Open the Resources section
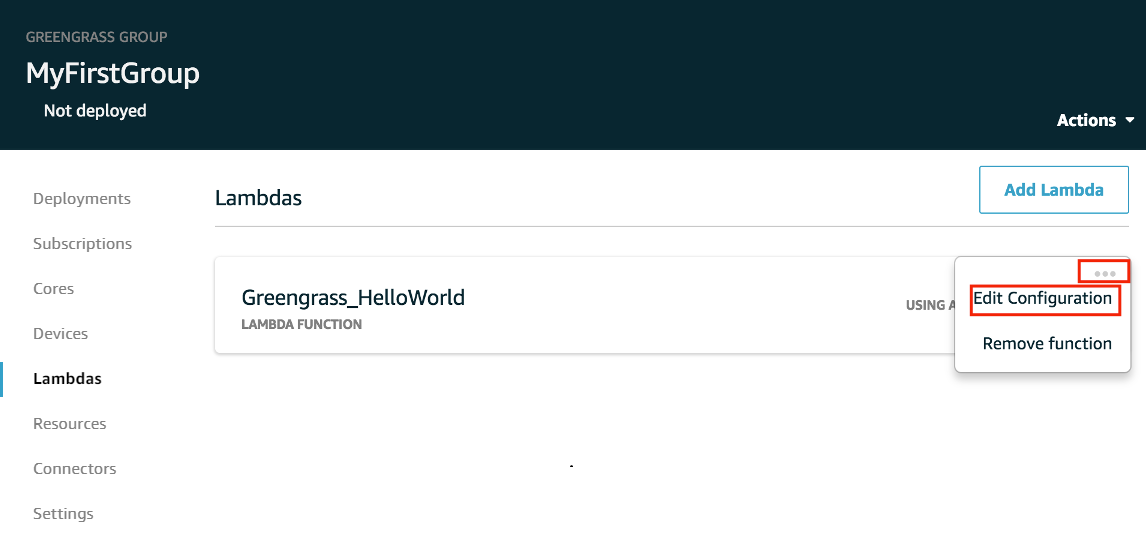This screenshot has height=535, width=1148. 70,424
